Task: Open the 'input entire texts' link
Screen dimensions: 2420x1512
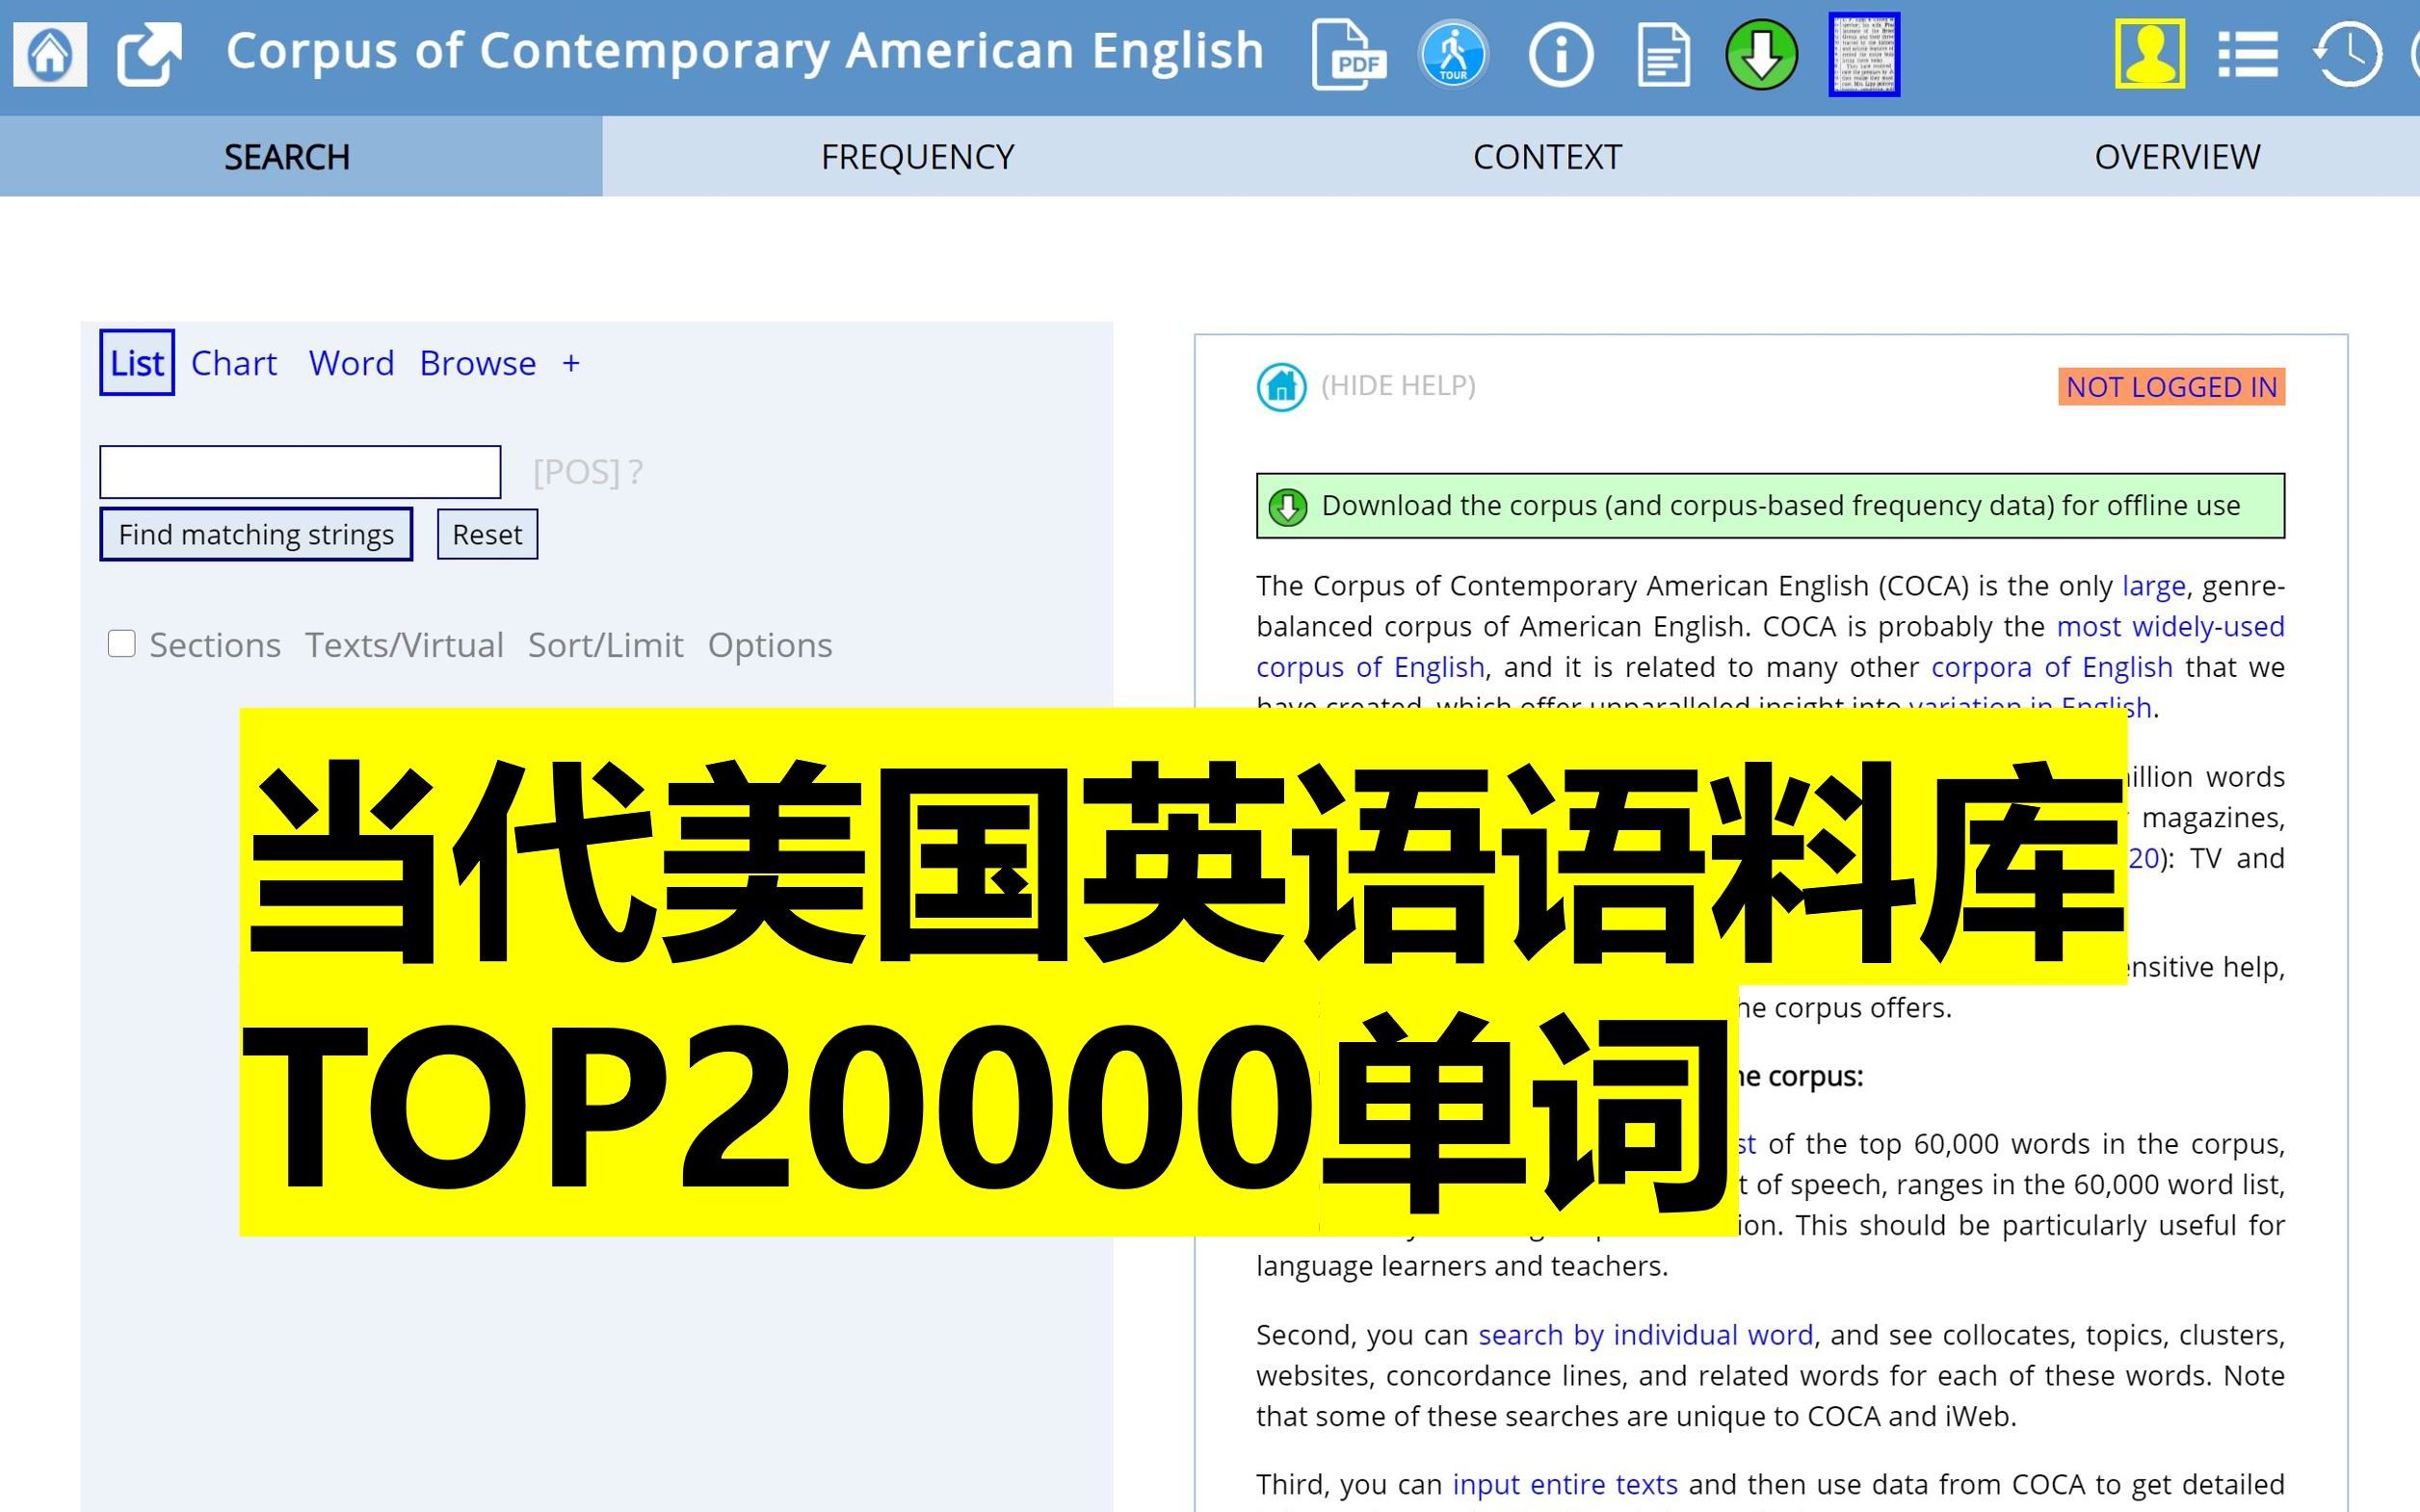Action: 1564,1485
